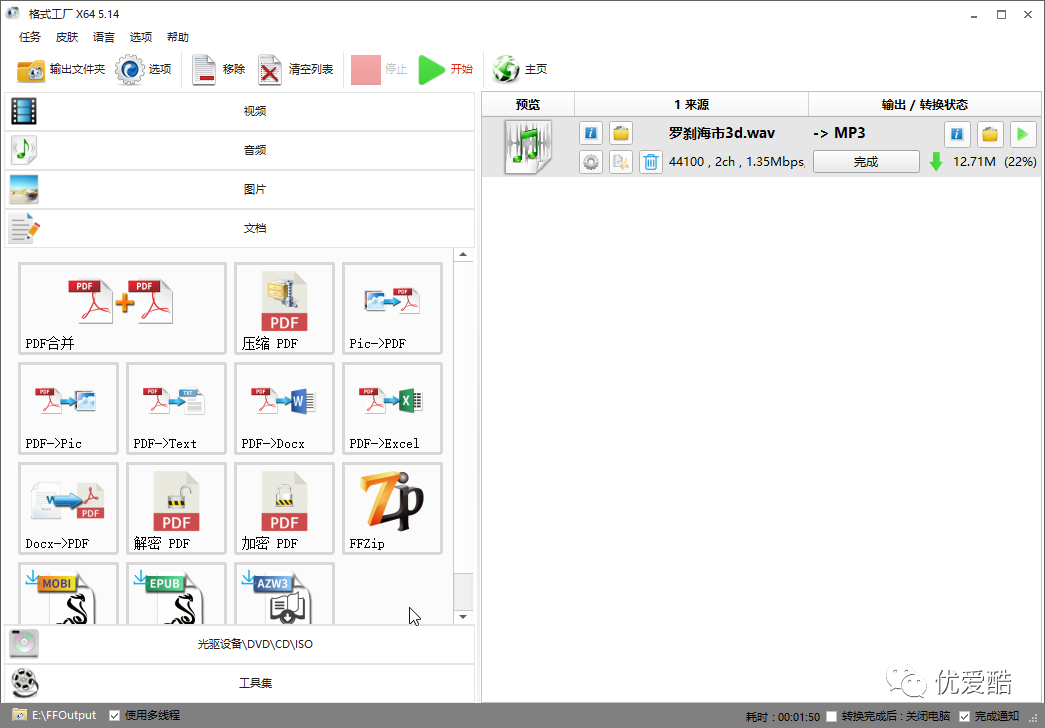Select the 加密 PDF encrypt tool
This screenshot has width=1045, height=728.
284,508
